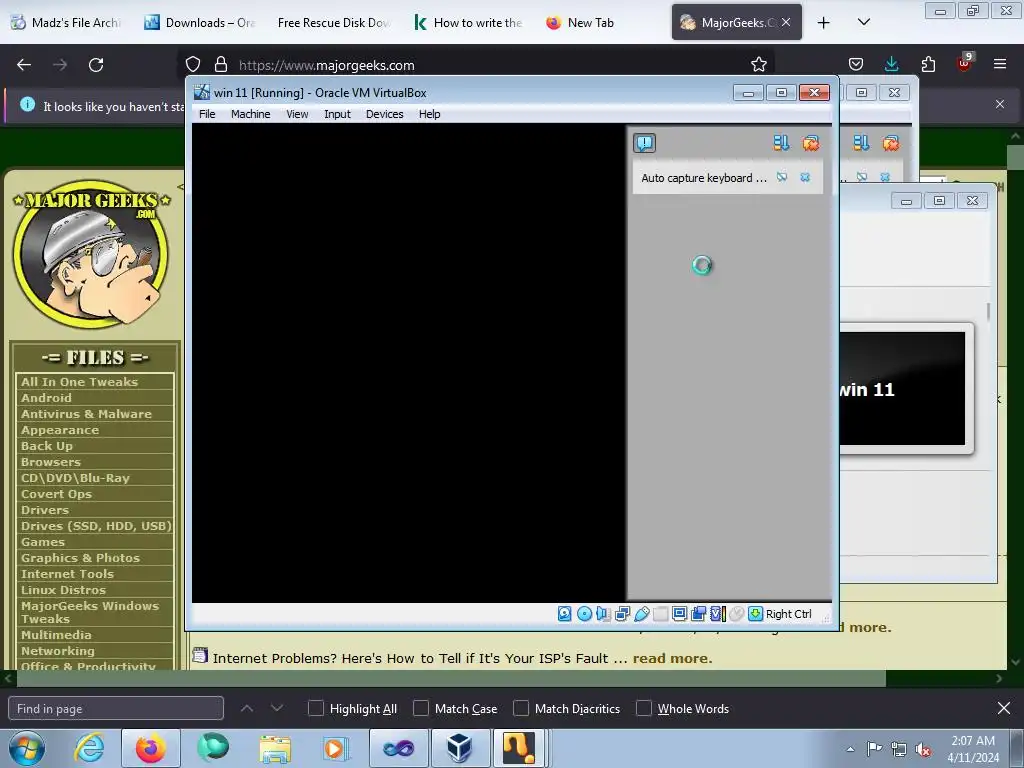Open the Firefox downloads panel arrow
Image resolution: width=1024 pixels, height=768 pixels.
[x=891, y=64]
